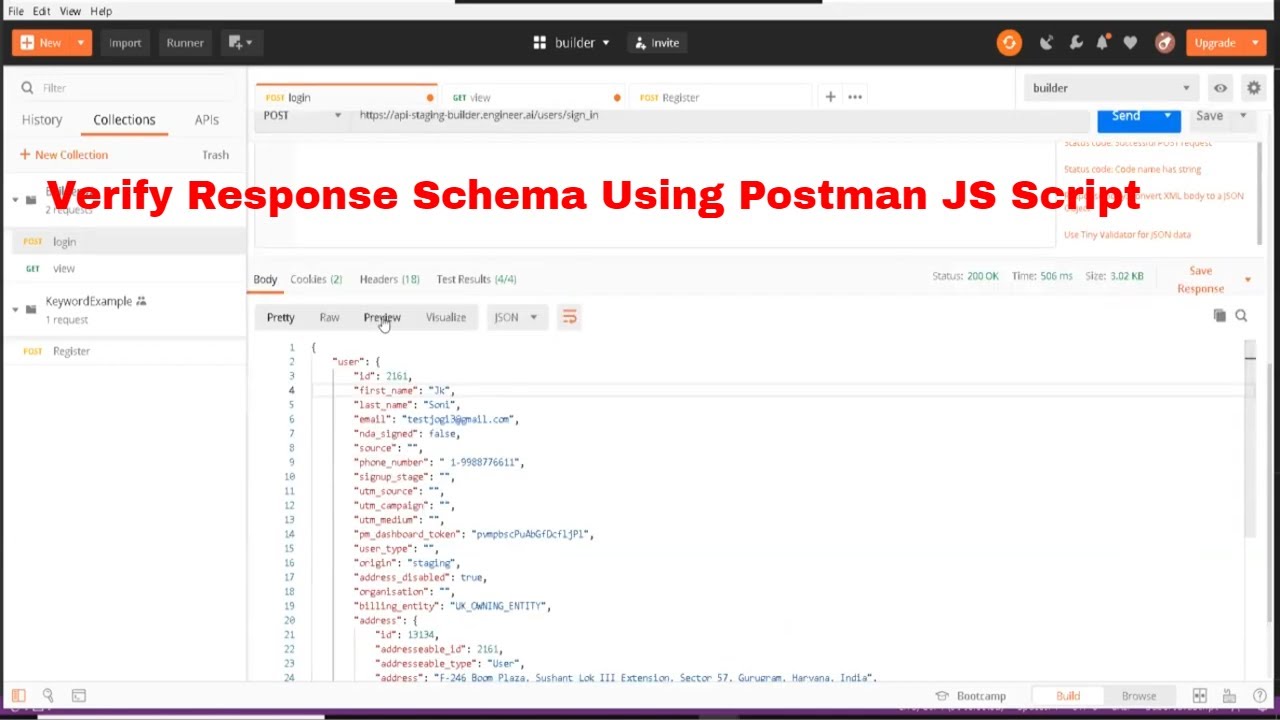Click the heart icon in header
The width and height of the screenshot is (1280, 720).
pos(1130,43)
